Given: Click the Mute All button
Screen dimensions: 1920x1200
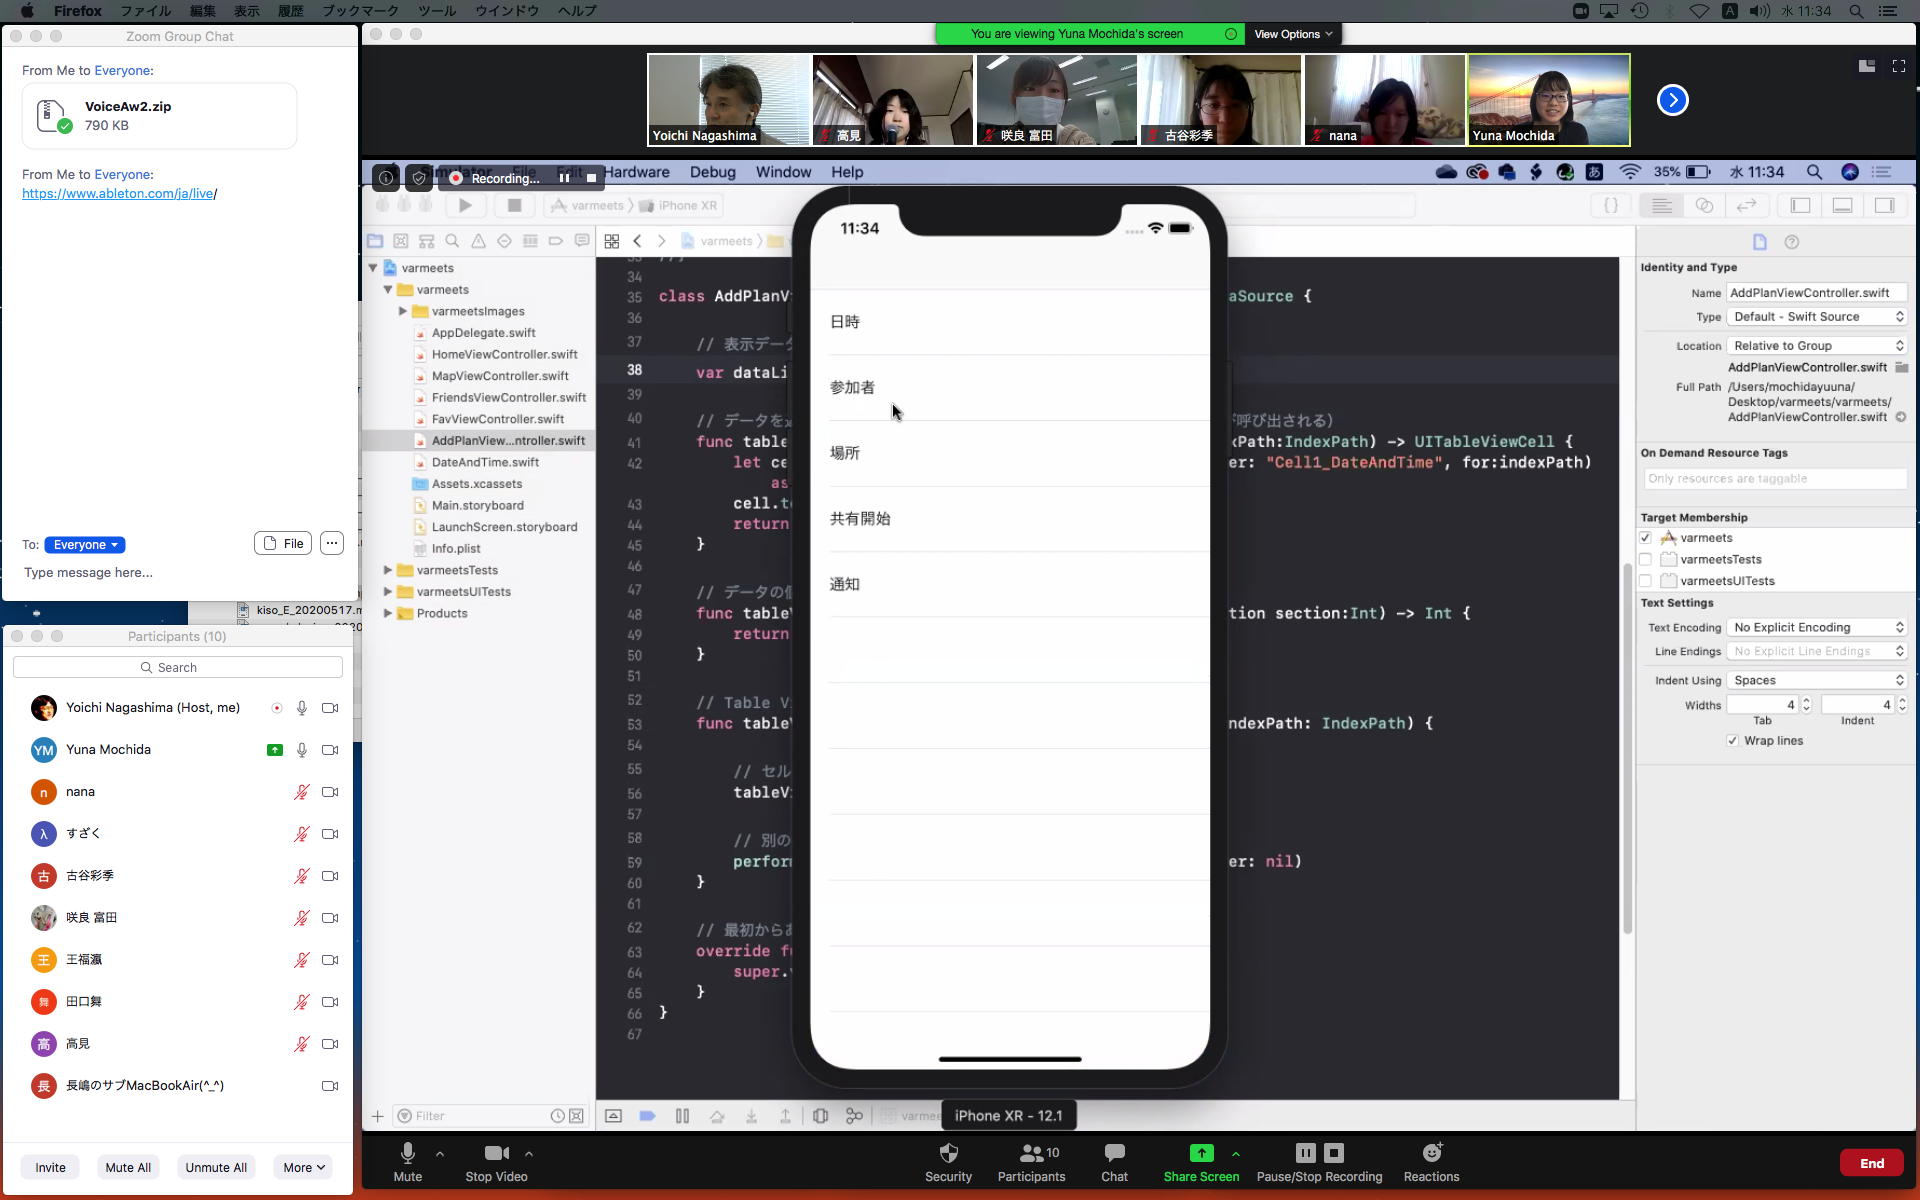Looking at the screenshot, I should [x=128, y=1167].
